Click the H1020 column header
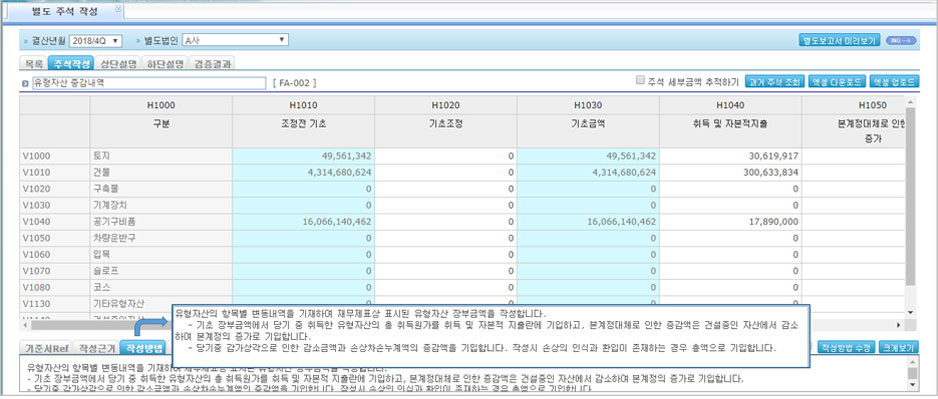The height and width of the screenshot is (399, 938). (446, 105)
